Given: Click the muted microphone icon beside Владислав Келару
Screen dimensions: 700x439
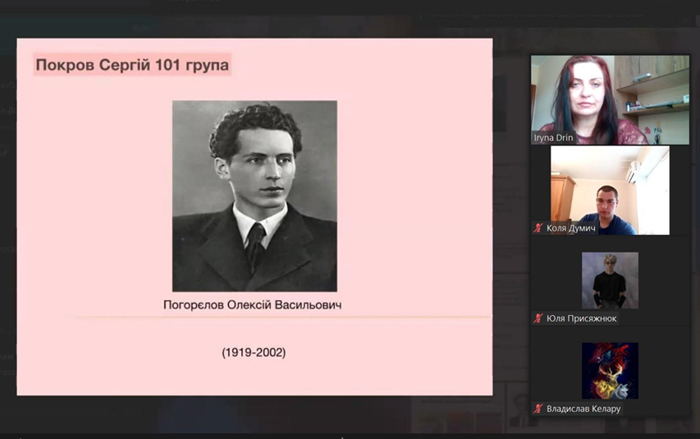Looking at the screenshot, I should click(x=538, y=409).
